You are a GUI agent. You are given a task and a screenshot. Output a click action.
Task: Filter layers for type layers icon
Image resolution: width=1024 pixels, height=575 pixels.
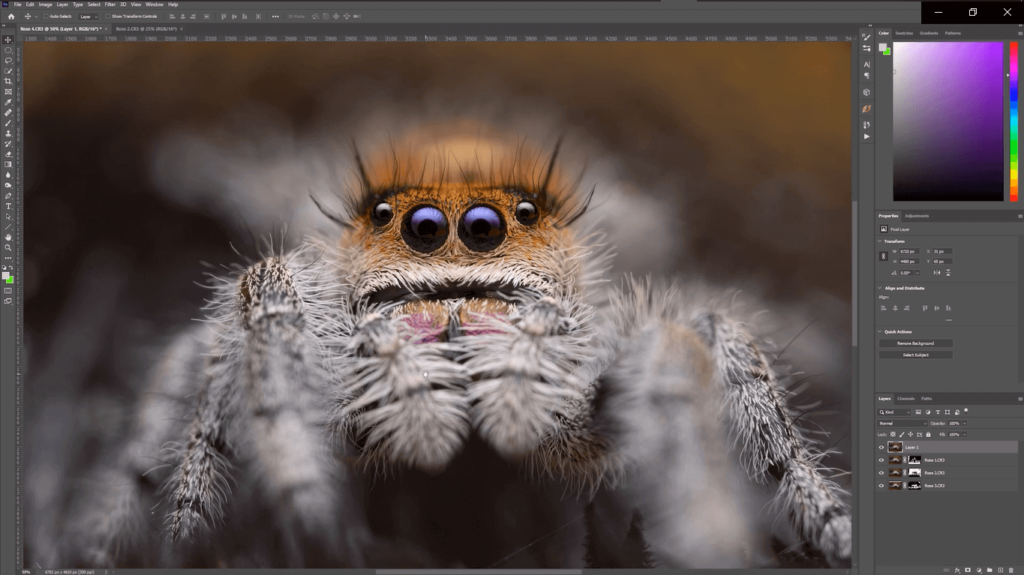click(x=938, y=412)
